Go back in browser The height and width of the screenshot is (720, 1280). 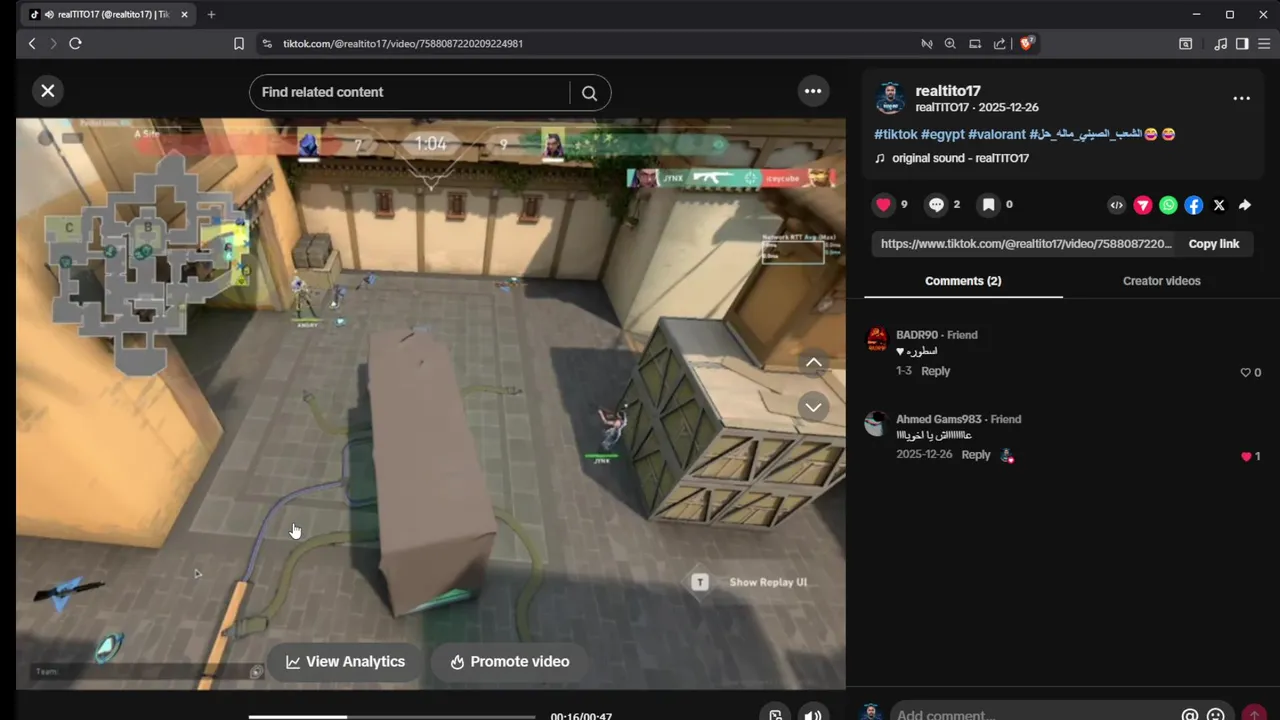[x=32, y=43]
